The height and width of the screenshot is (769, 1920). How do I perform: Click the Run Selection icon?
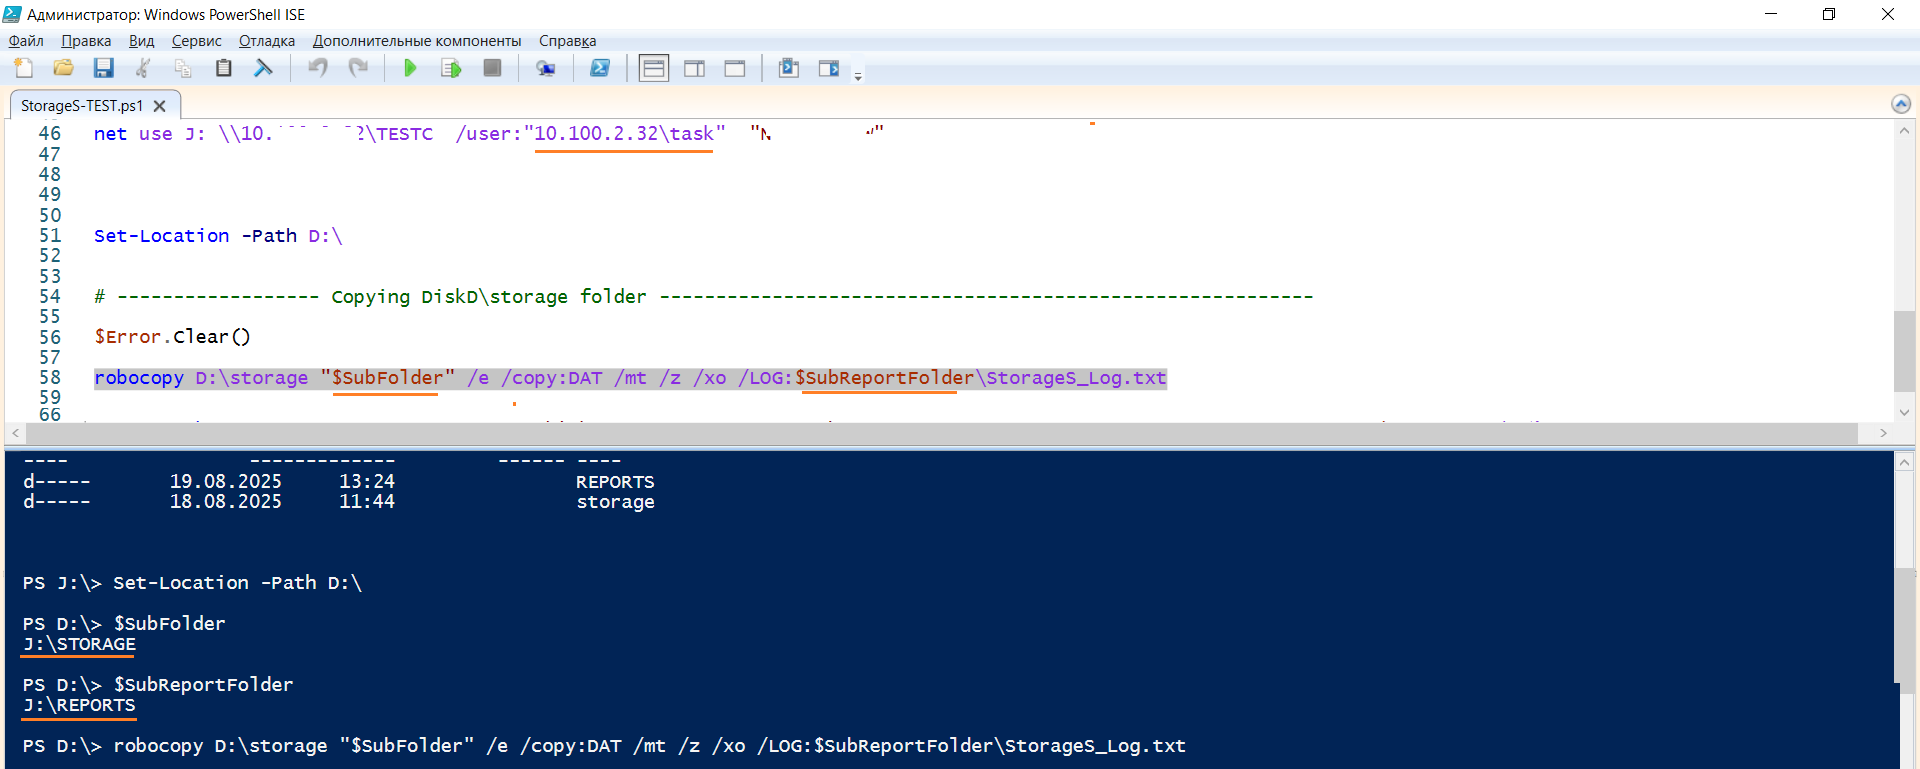tap(451, 68)
